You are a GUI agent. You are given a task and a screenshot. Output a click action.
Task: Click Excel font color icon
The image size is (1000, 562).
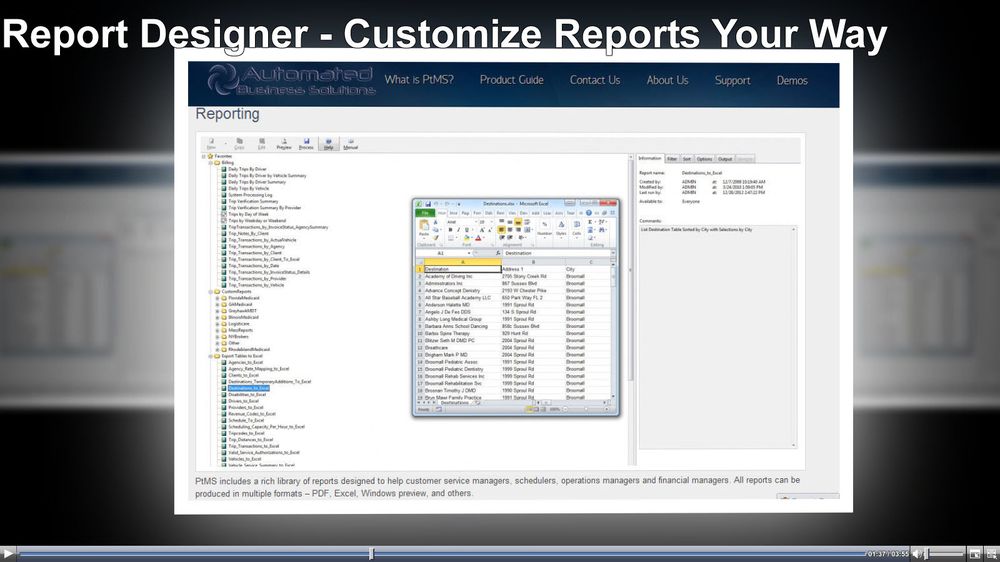(x=478, y=237)
